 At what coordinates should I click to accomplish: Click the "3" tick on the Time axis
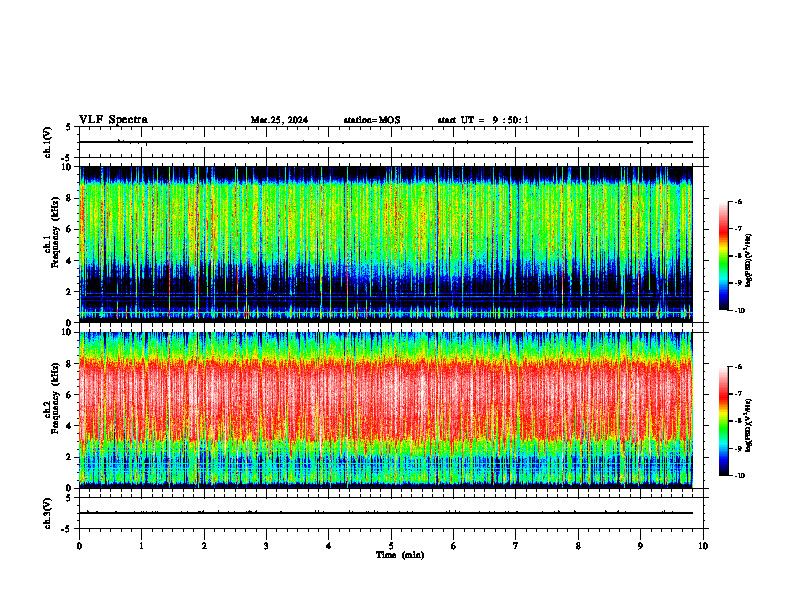(266, 546)
